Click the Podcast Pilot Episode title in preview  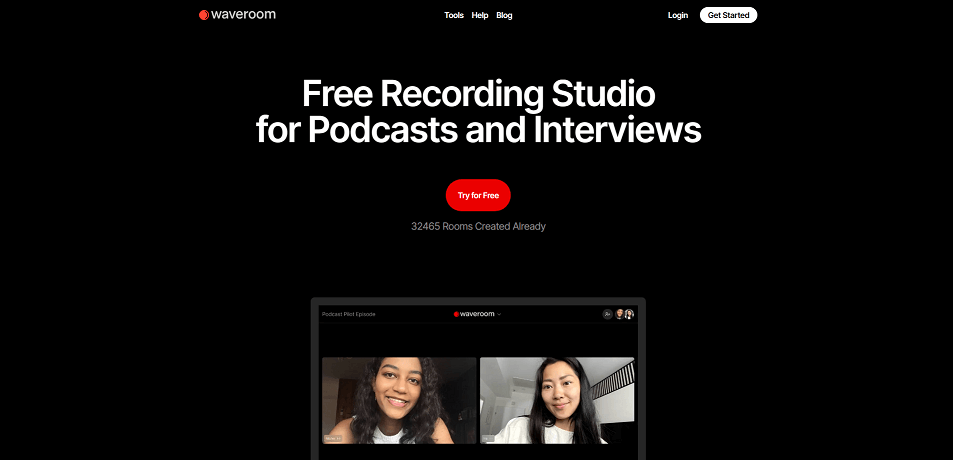click(x=348, y=314)
